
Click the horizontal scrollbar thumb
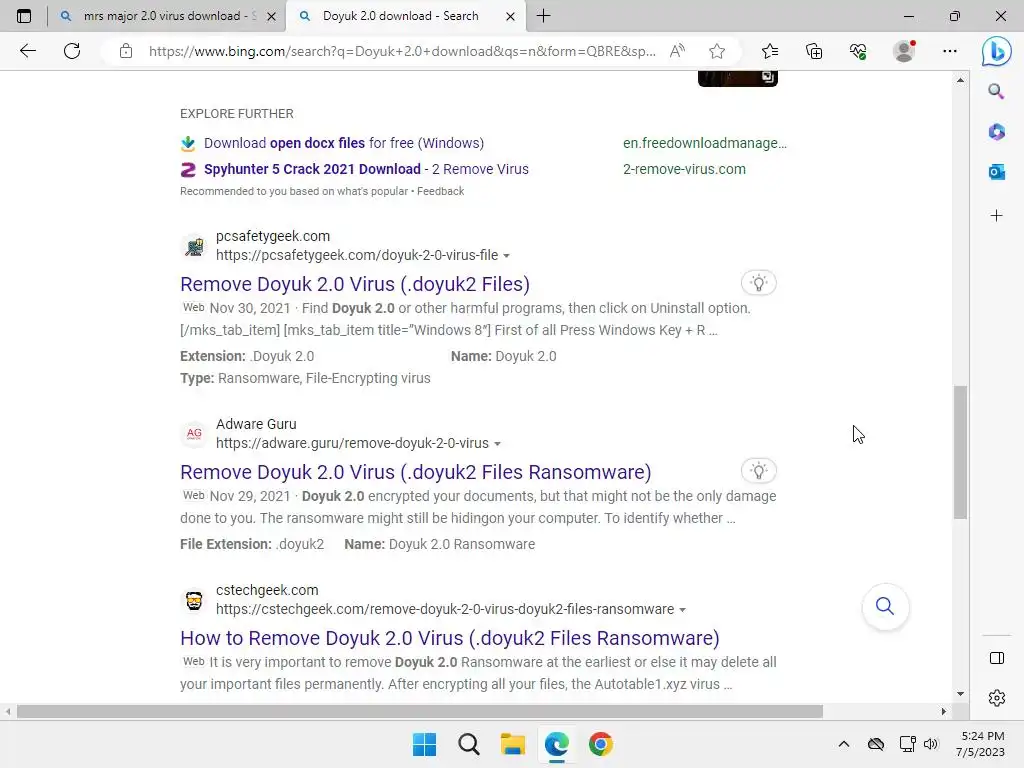pos(419,711)
